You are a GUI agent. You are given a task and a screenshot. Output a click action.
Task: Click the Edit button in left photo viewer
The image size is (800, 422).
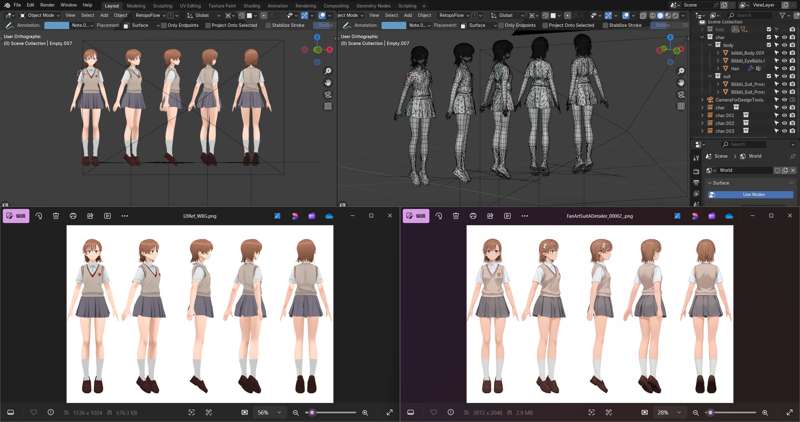pyautogui.click(x=16, y=216)
